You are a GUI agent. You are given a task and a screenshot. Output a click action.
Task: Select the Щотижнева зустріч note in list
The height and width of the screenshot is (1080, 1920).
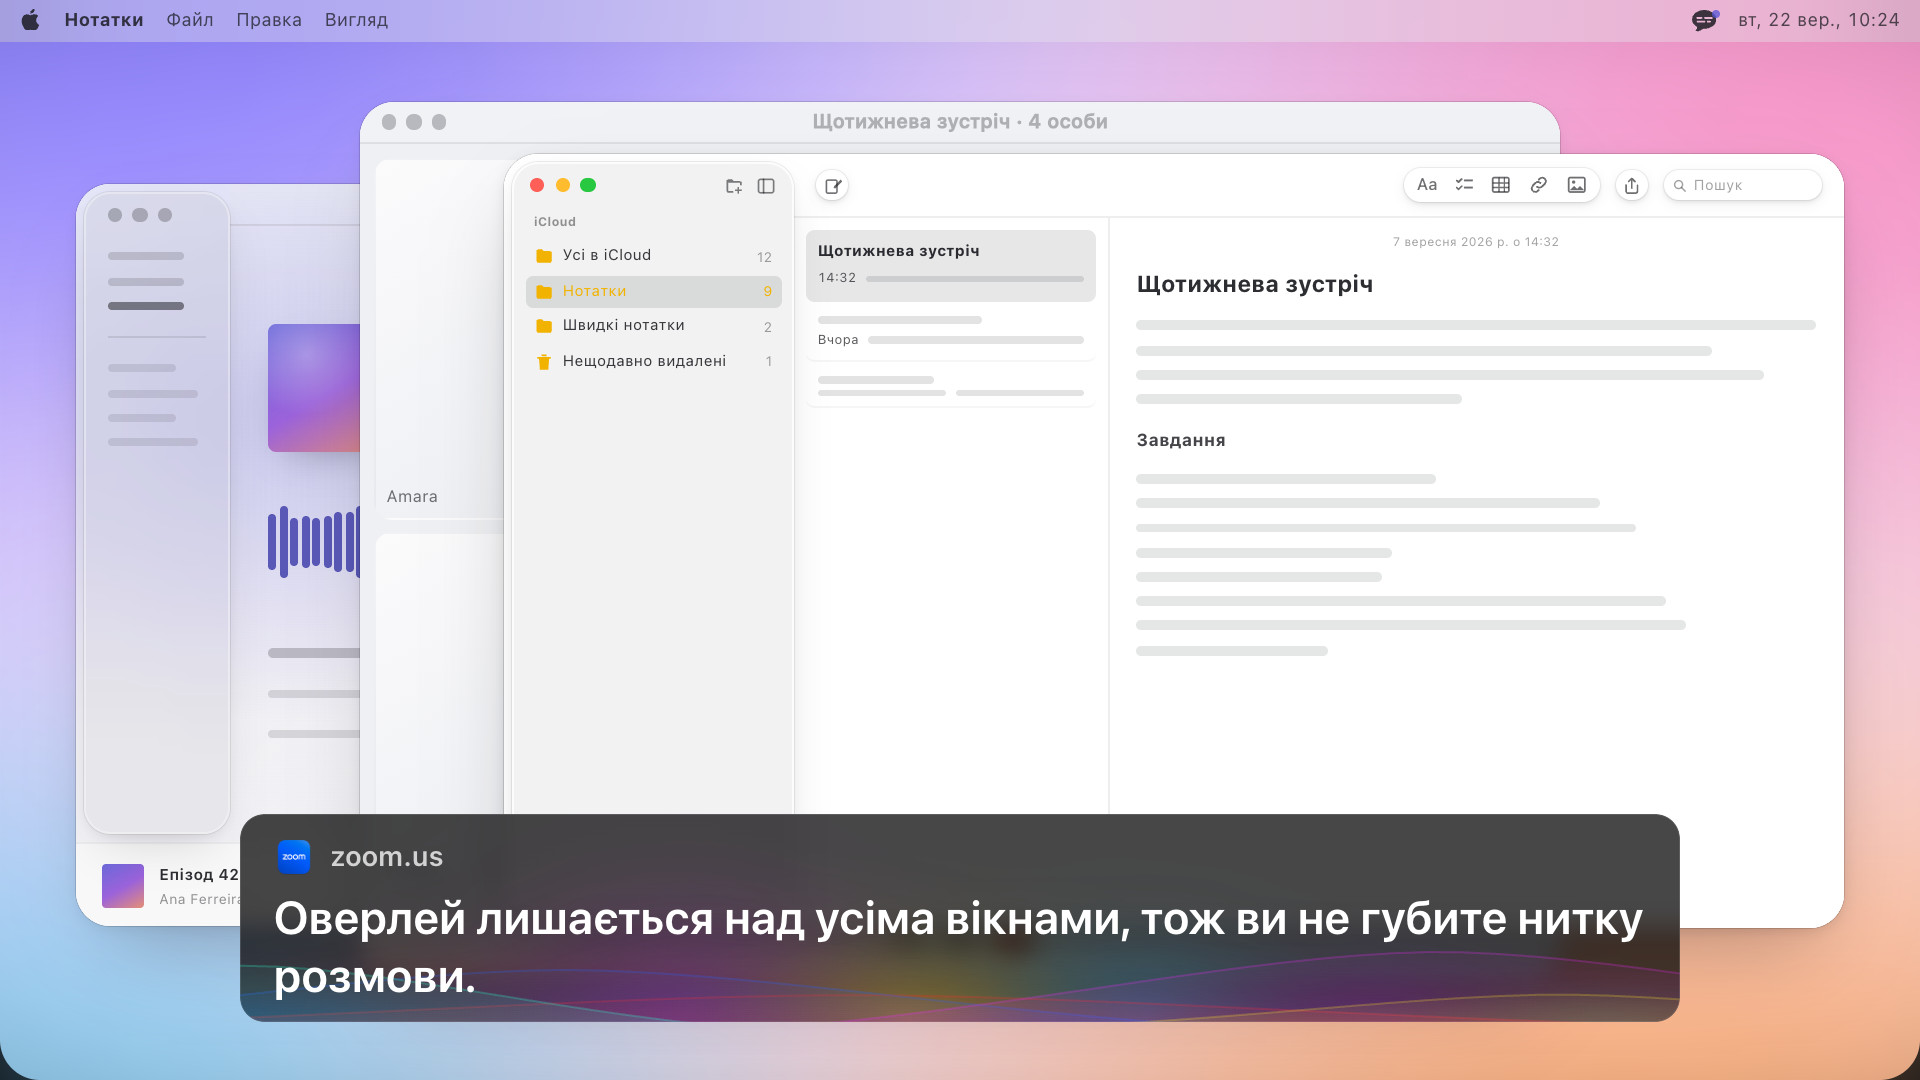951,266
